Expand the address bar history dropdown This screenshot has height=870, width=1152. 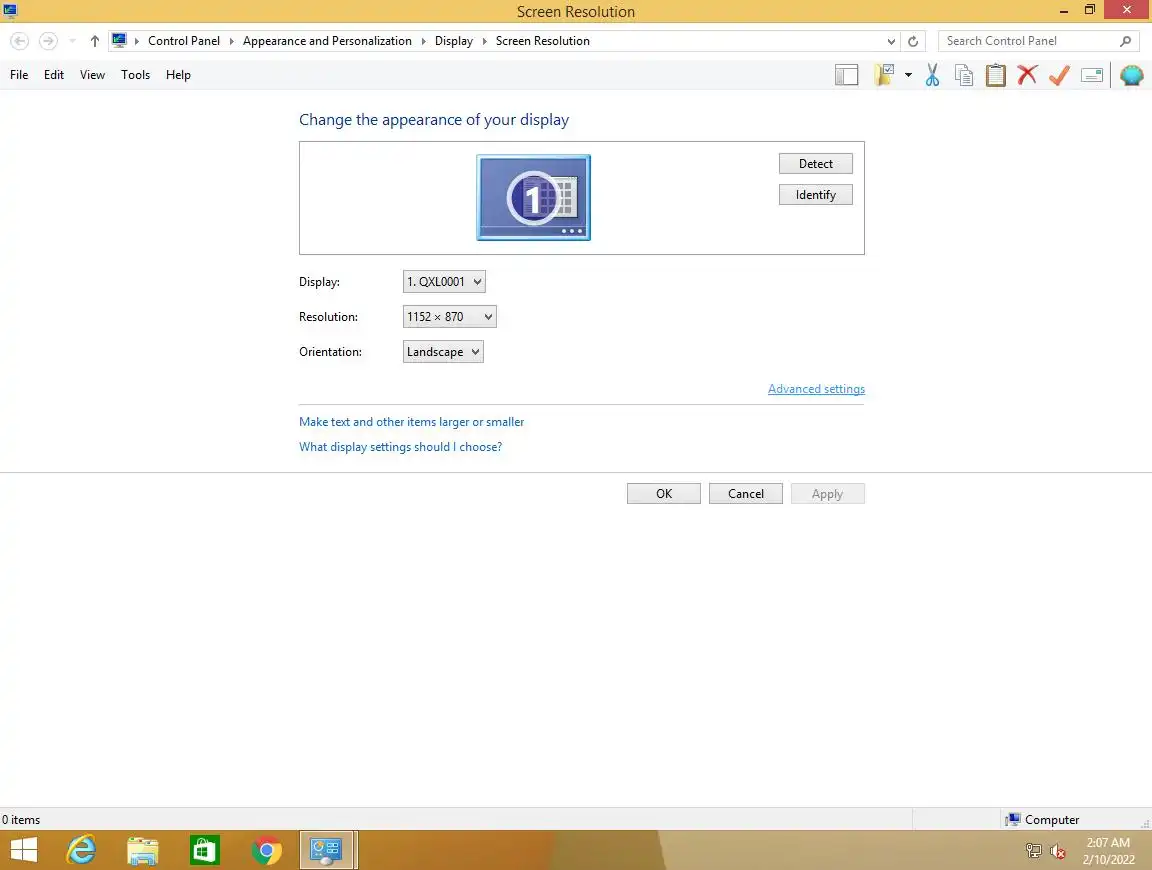[x=891, y=42]
